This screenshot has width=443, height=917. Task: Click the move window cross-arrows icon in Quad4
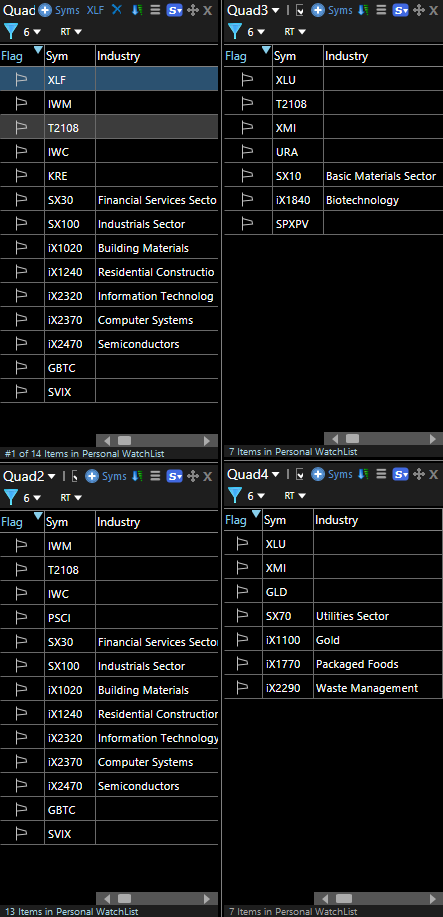(x=418, y=474)
